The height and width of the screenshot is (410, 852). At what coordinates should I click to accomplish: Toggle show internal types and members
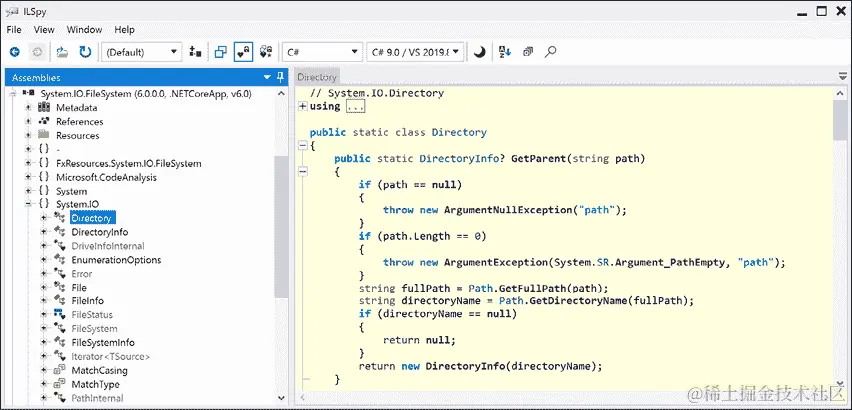243,52
